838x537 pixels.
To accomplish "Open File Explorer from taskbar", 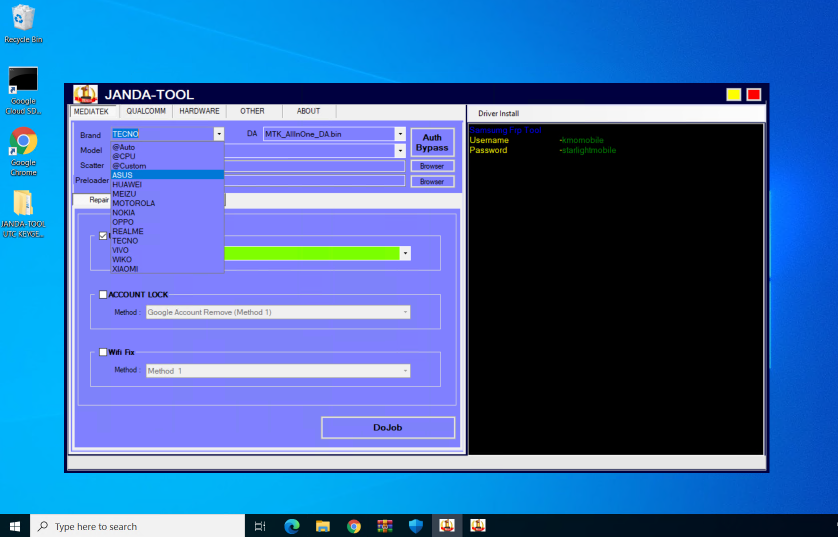I will [323, 526].
